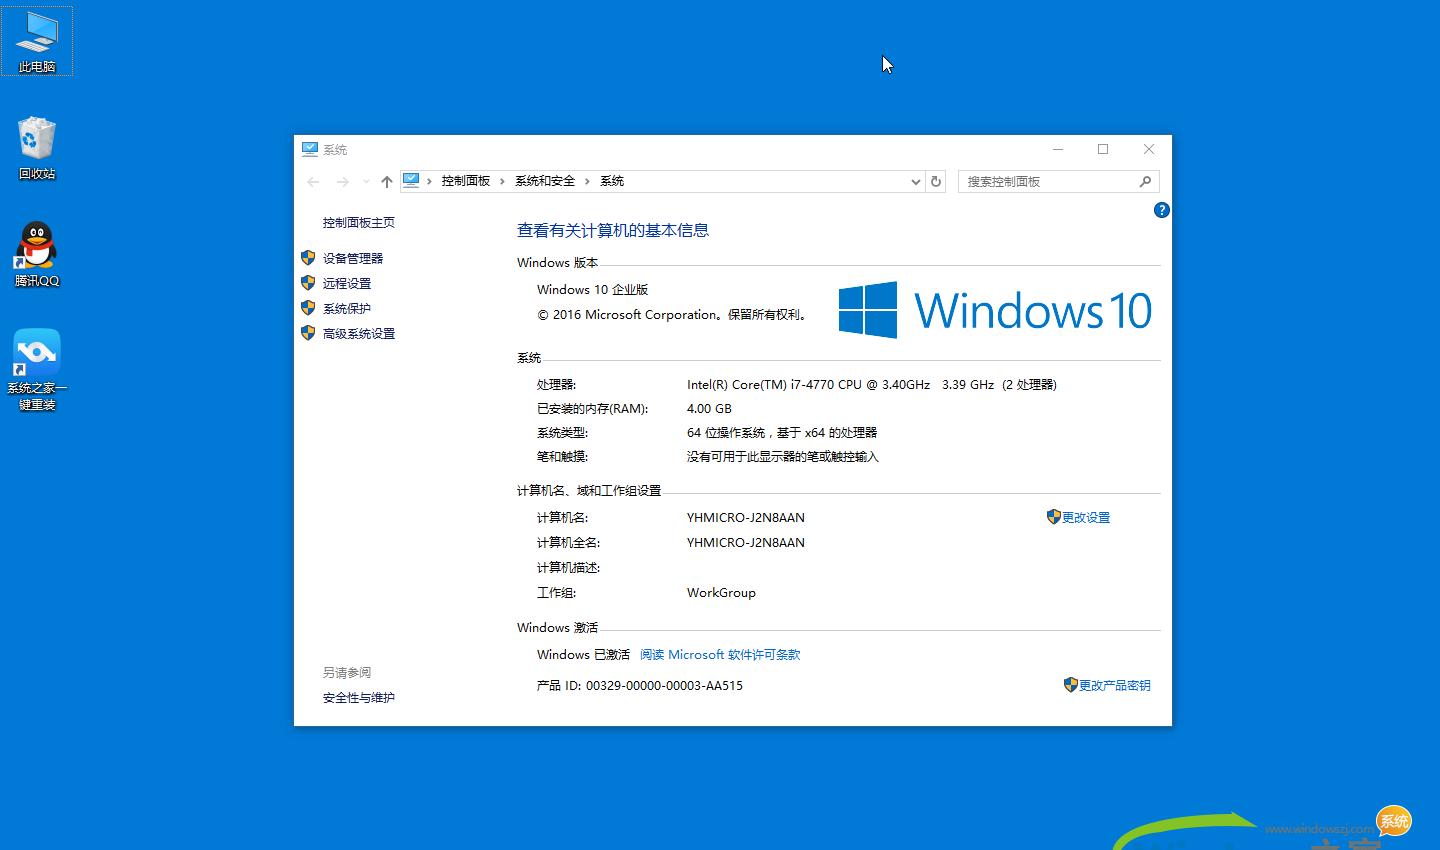Open 高级系统设置
The image size is (1440, 850).
[x=359, y=333]
